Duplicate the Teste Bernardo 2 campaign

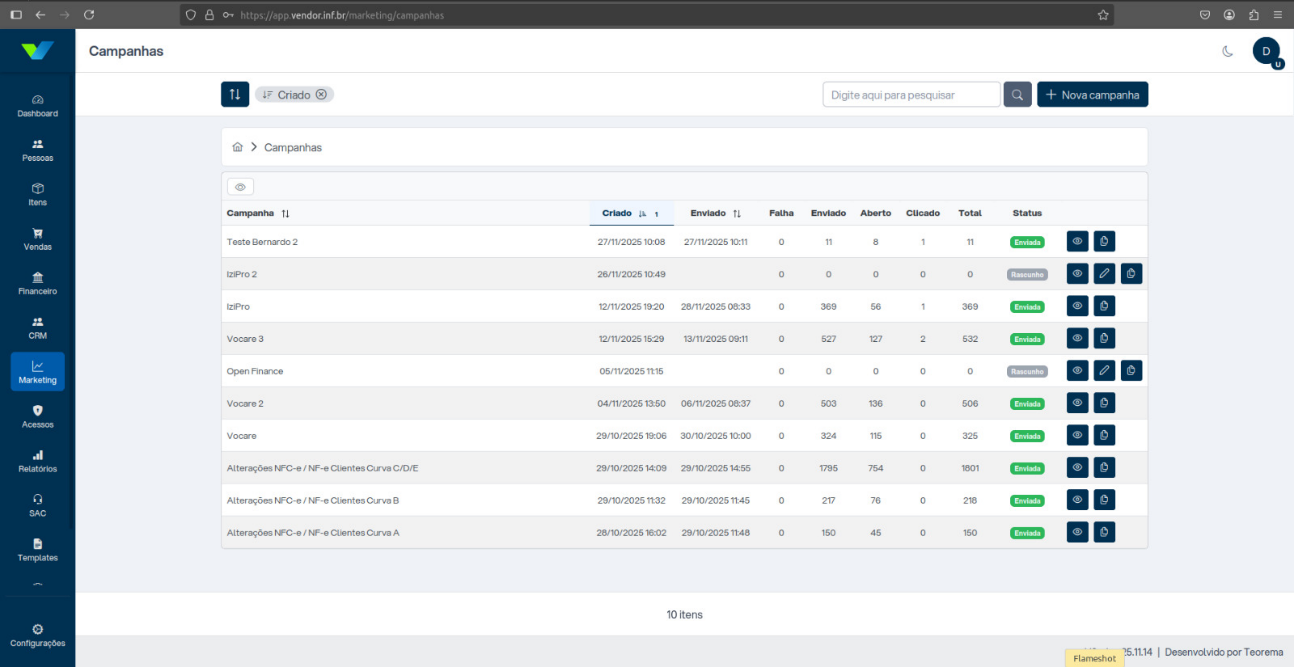pos(1104,241)
